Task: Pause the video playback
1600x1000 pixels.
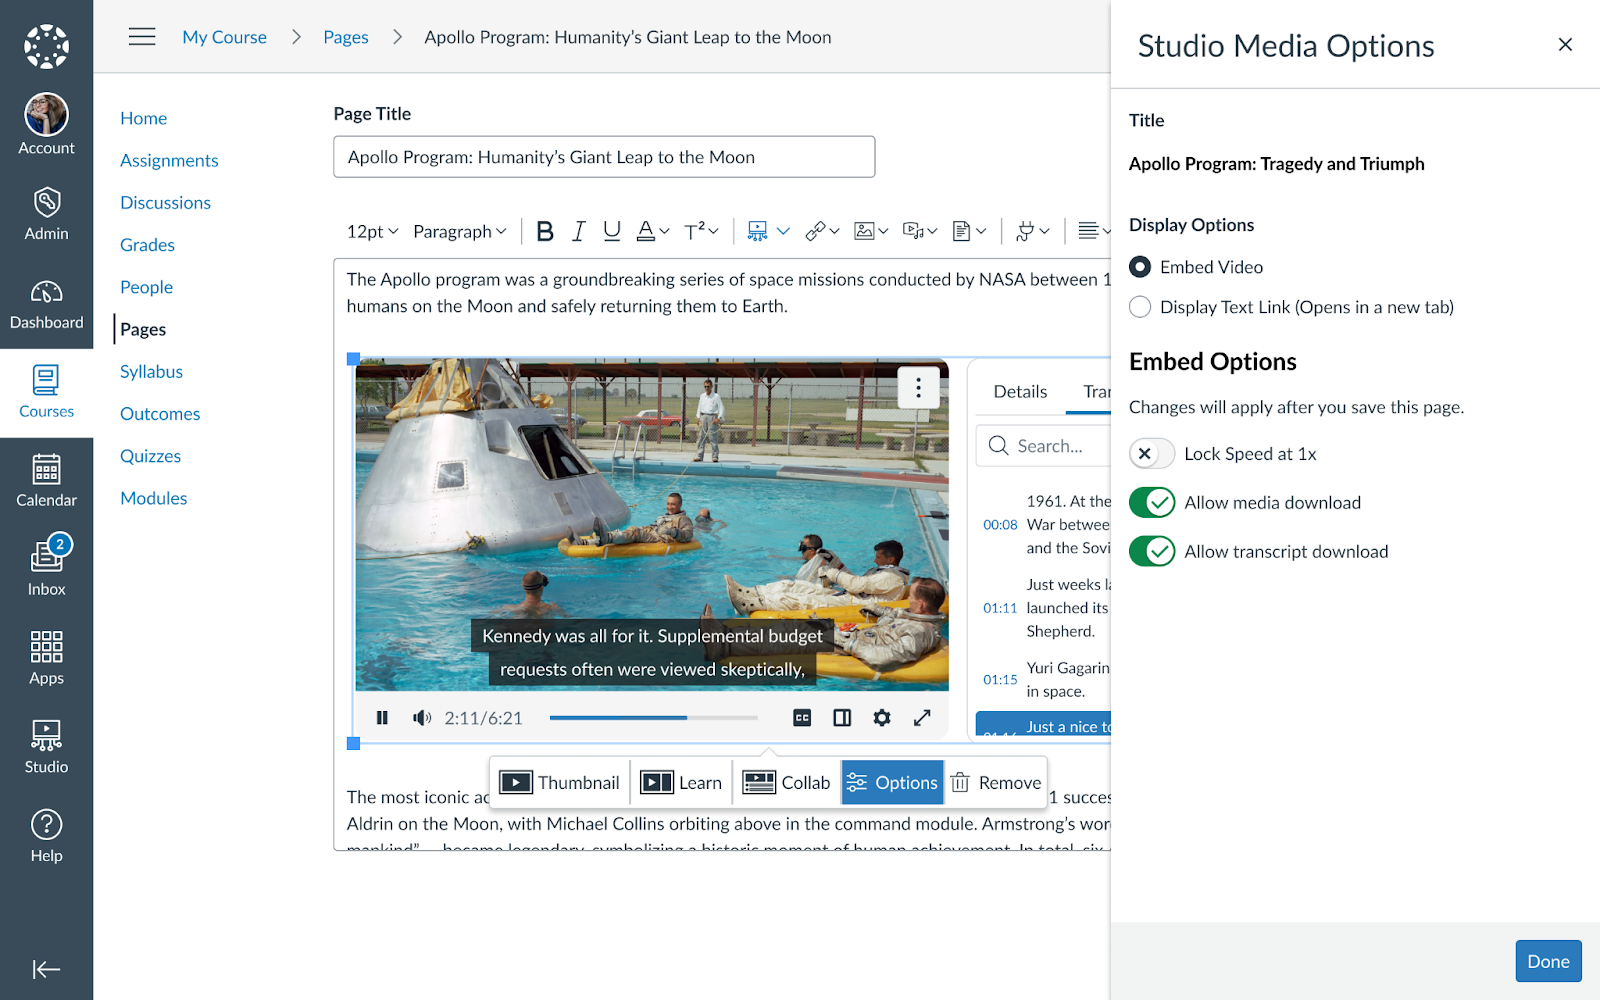Action: [x=382, y=718]
